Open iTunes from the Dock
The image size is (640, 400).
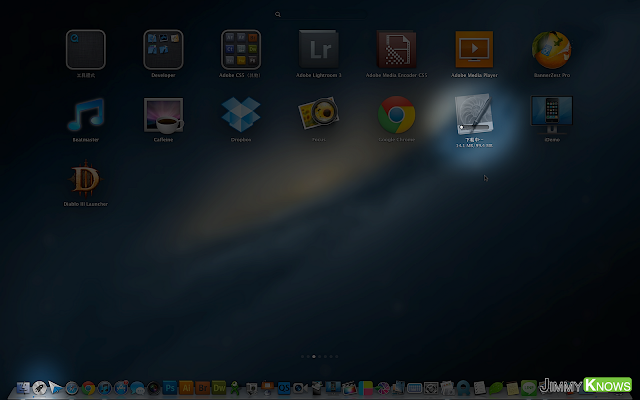[104, 387]
